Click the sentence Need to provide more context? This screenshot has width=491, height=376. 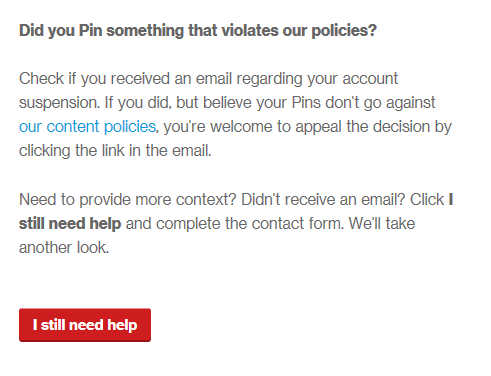(x=128, y=200)
